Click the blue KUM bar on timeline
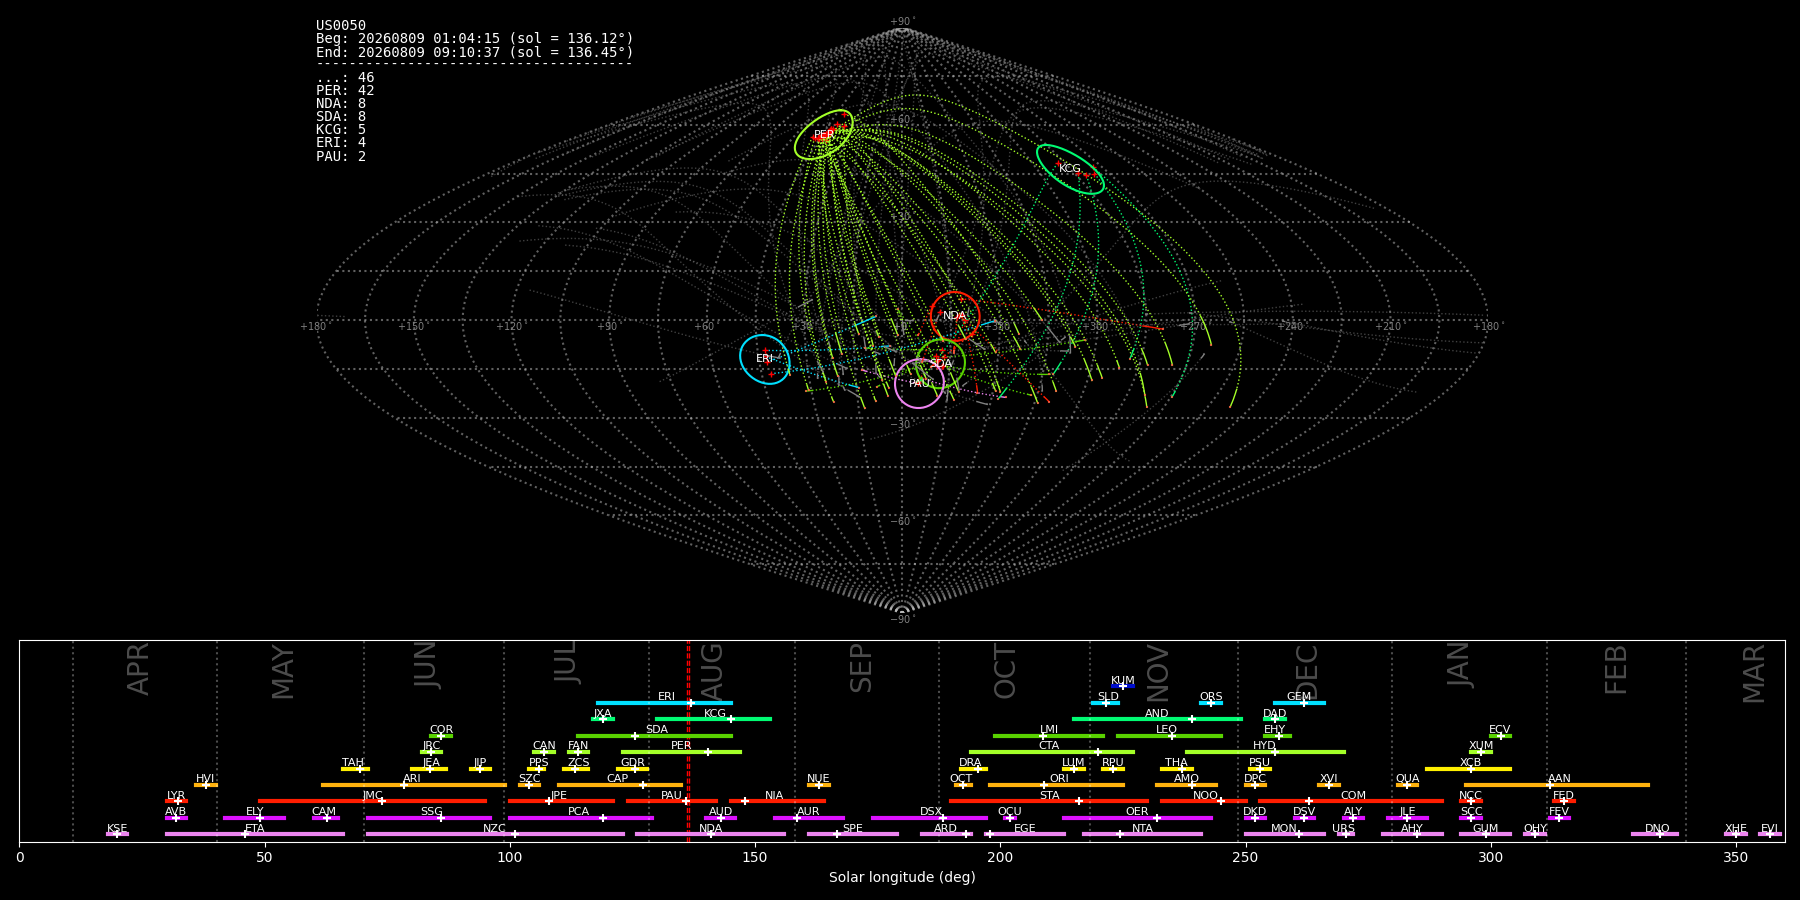Image resolution: width=1800 pixels, height=900 pixels. pyautogui.click(x=1123, y=686)
